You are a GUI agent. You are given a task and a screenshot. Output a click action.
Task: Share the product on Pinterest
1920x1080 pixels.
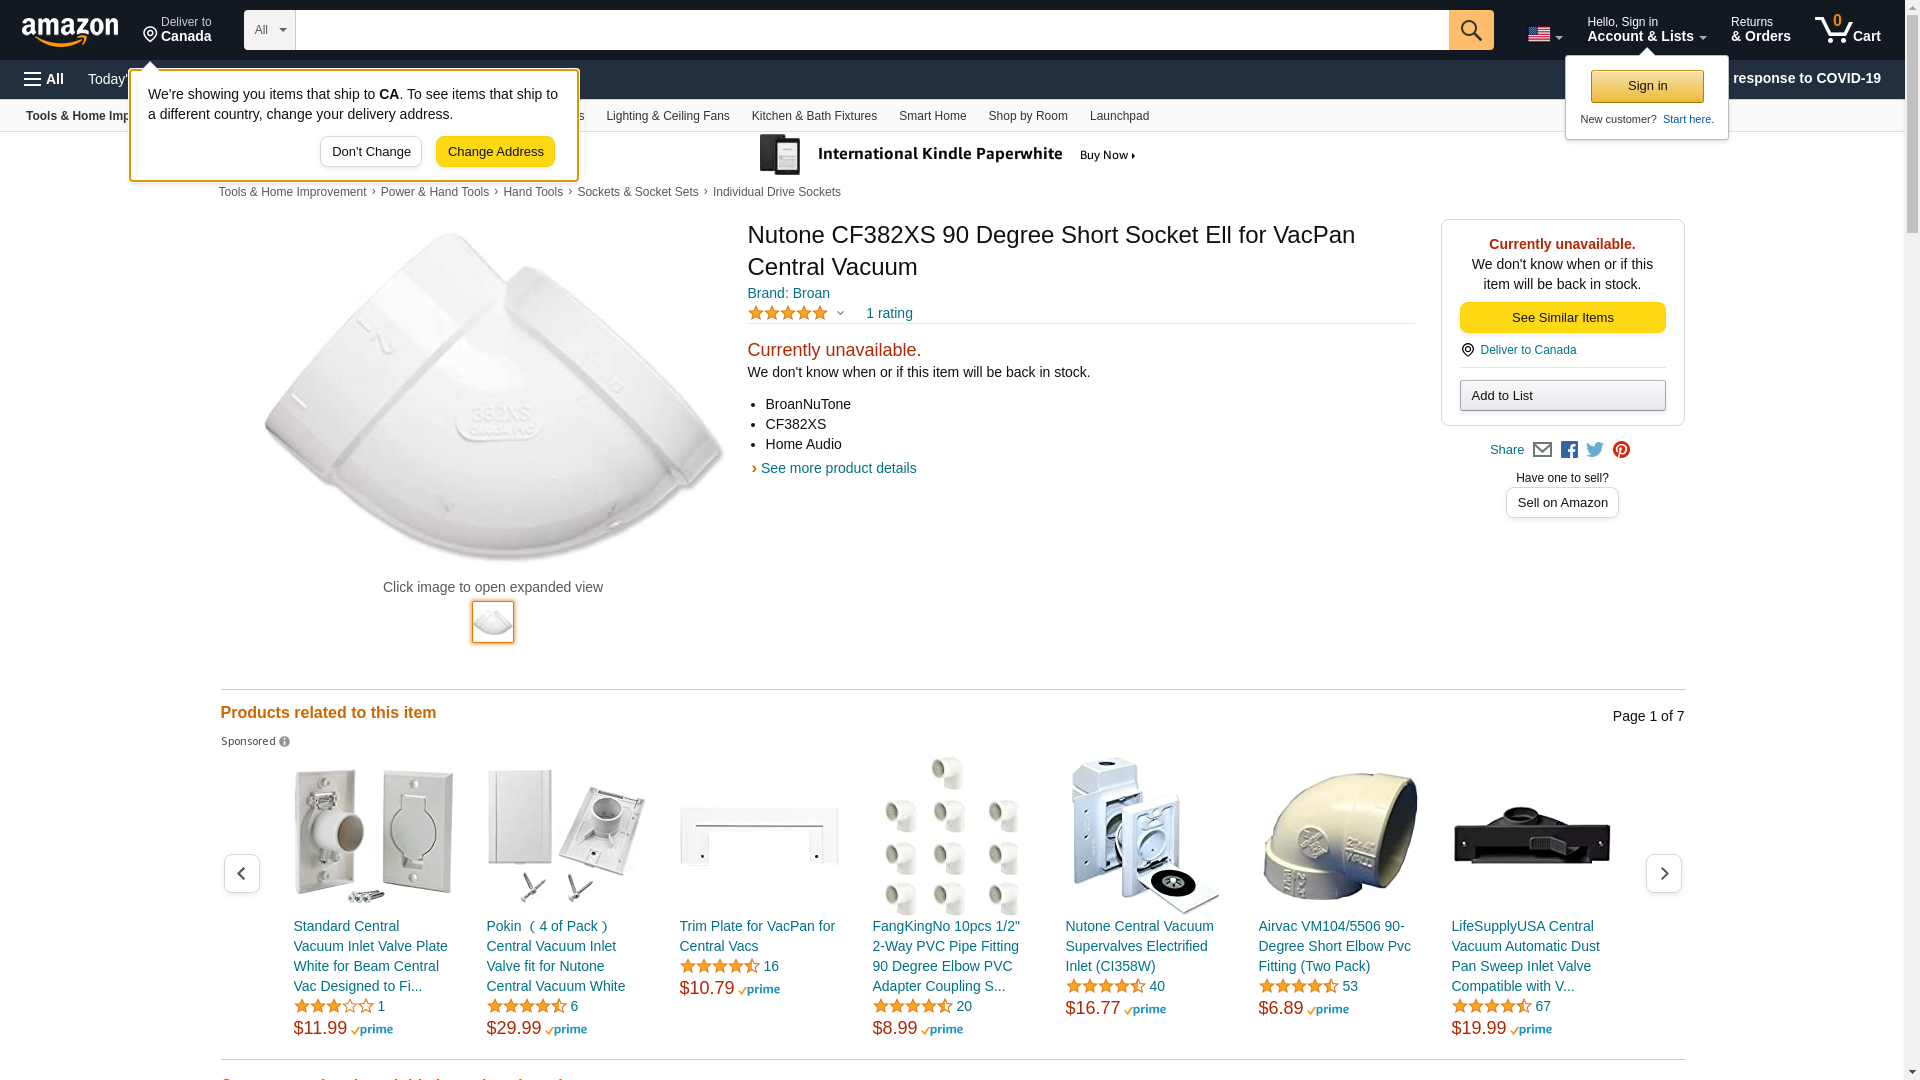coord(1621,450)
